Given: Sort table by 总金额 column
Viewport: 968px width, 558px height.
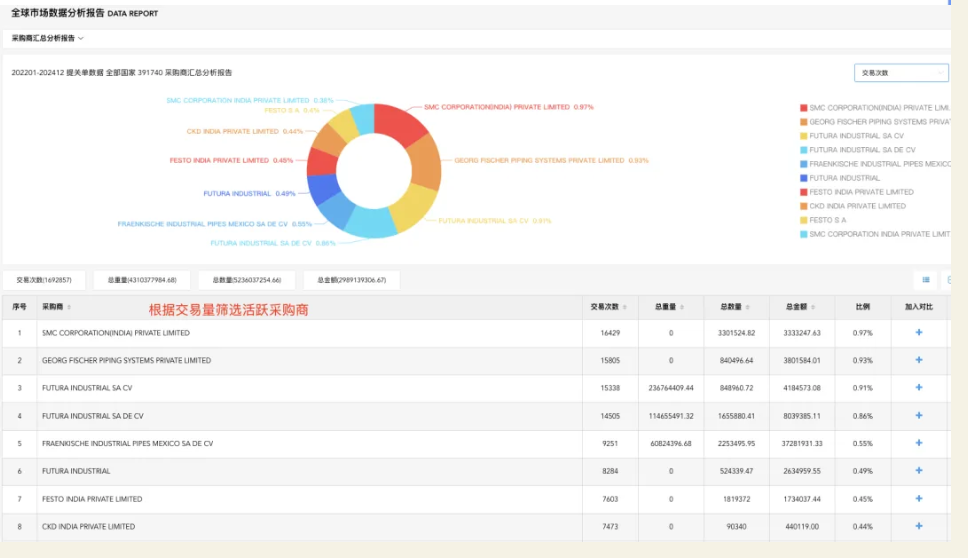Looking at the screenshot, I should 801,307.
